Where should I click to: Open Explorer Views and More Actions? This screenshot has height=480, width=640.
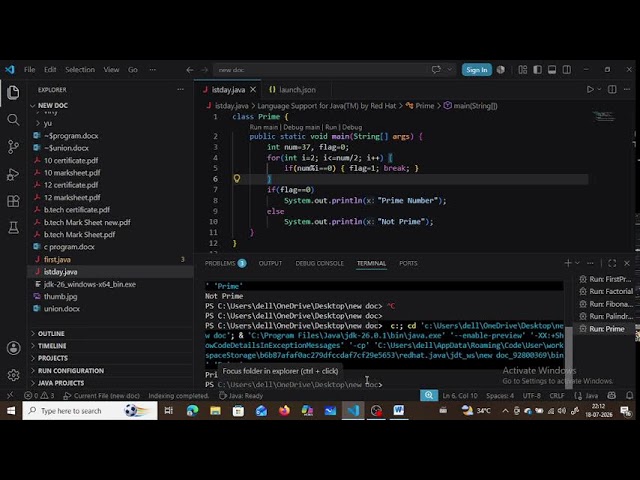coord(180,89)
